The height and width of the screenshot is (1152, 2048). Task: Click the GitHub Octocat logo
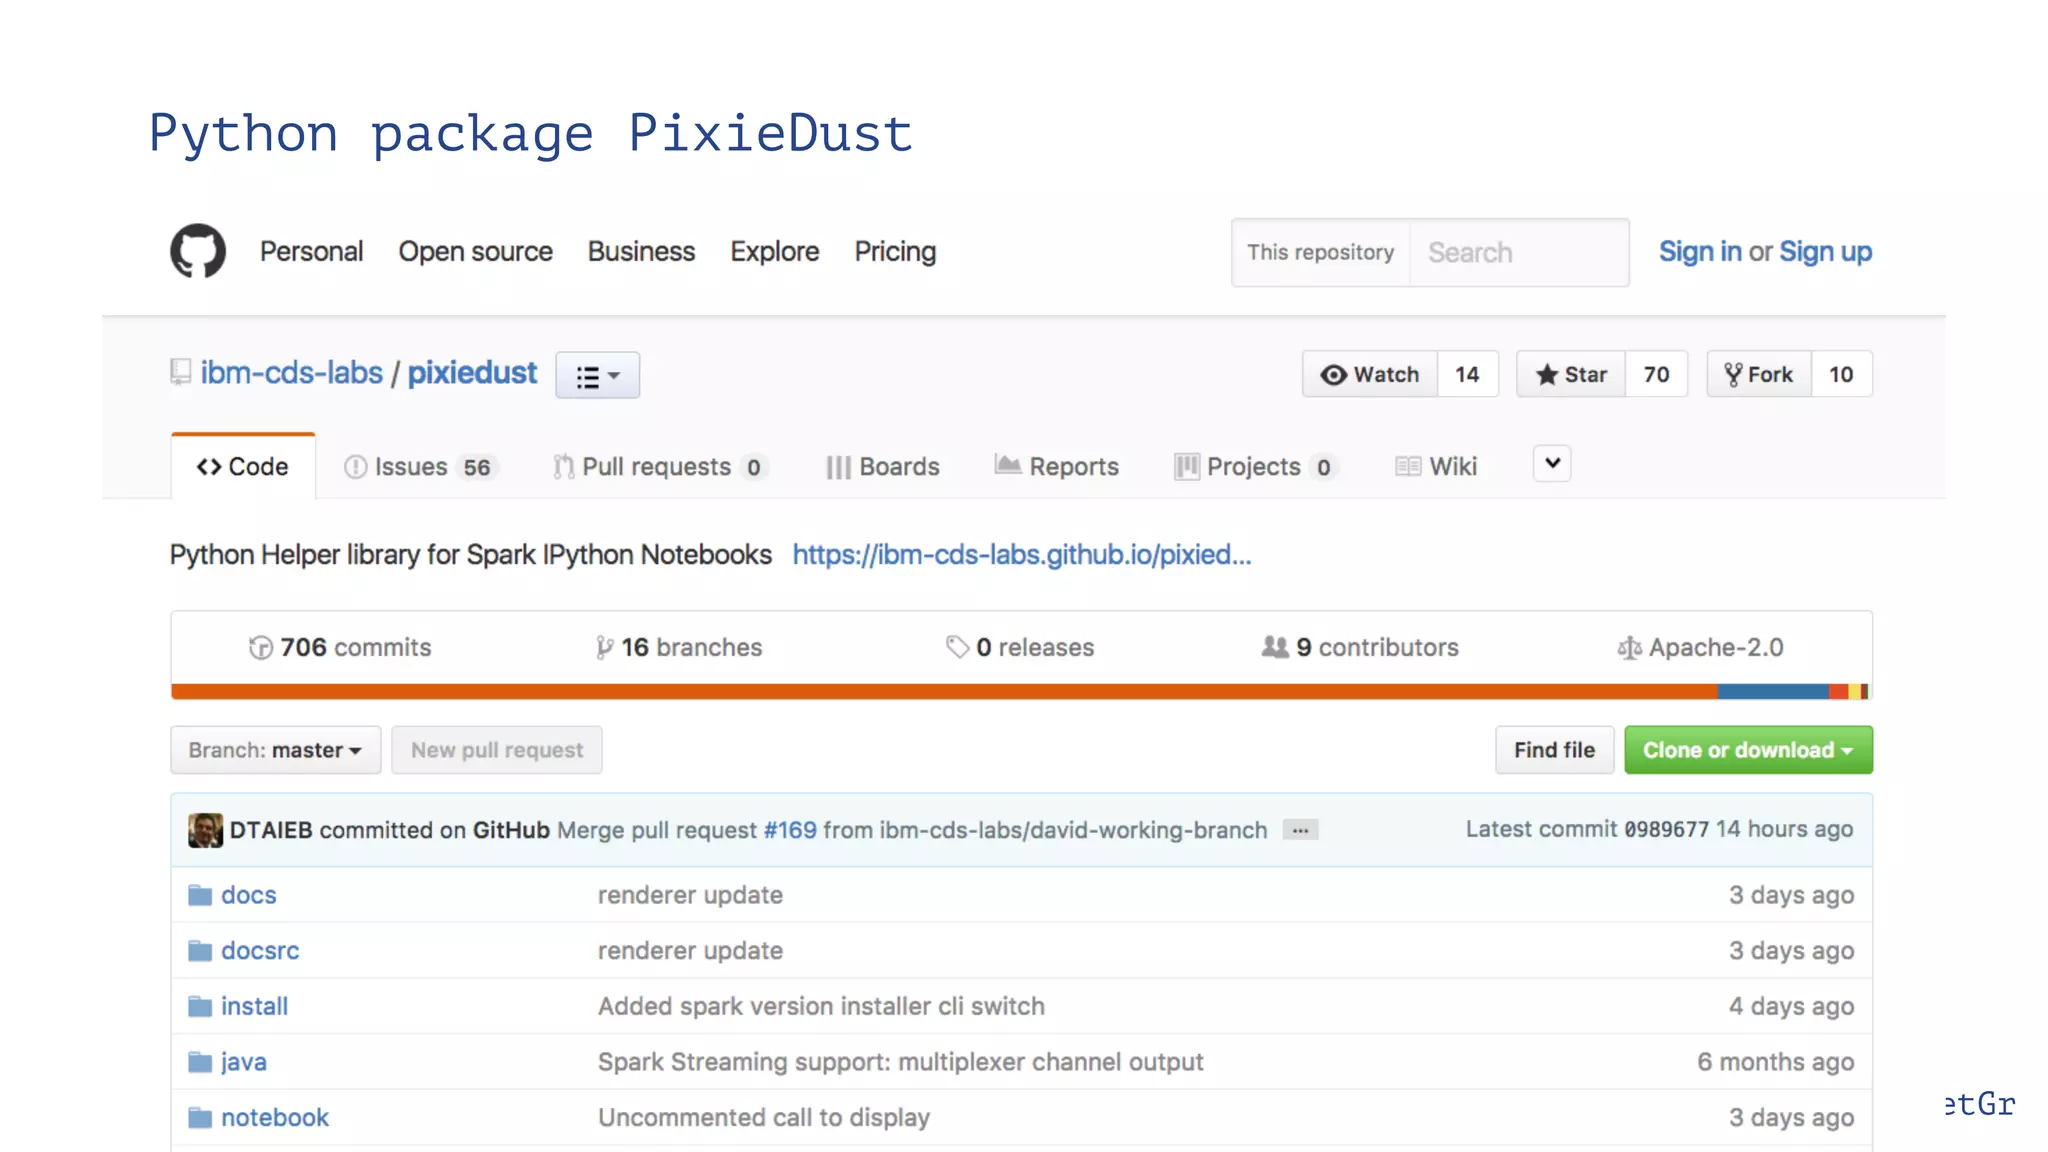point(198,251)
